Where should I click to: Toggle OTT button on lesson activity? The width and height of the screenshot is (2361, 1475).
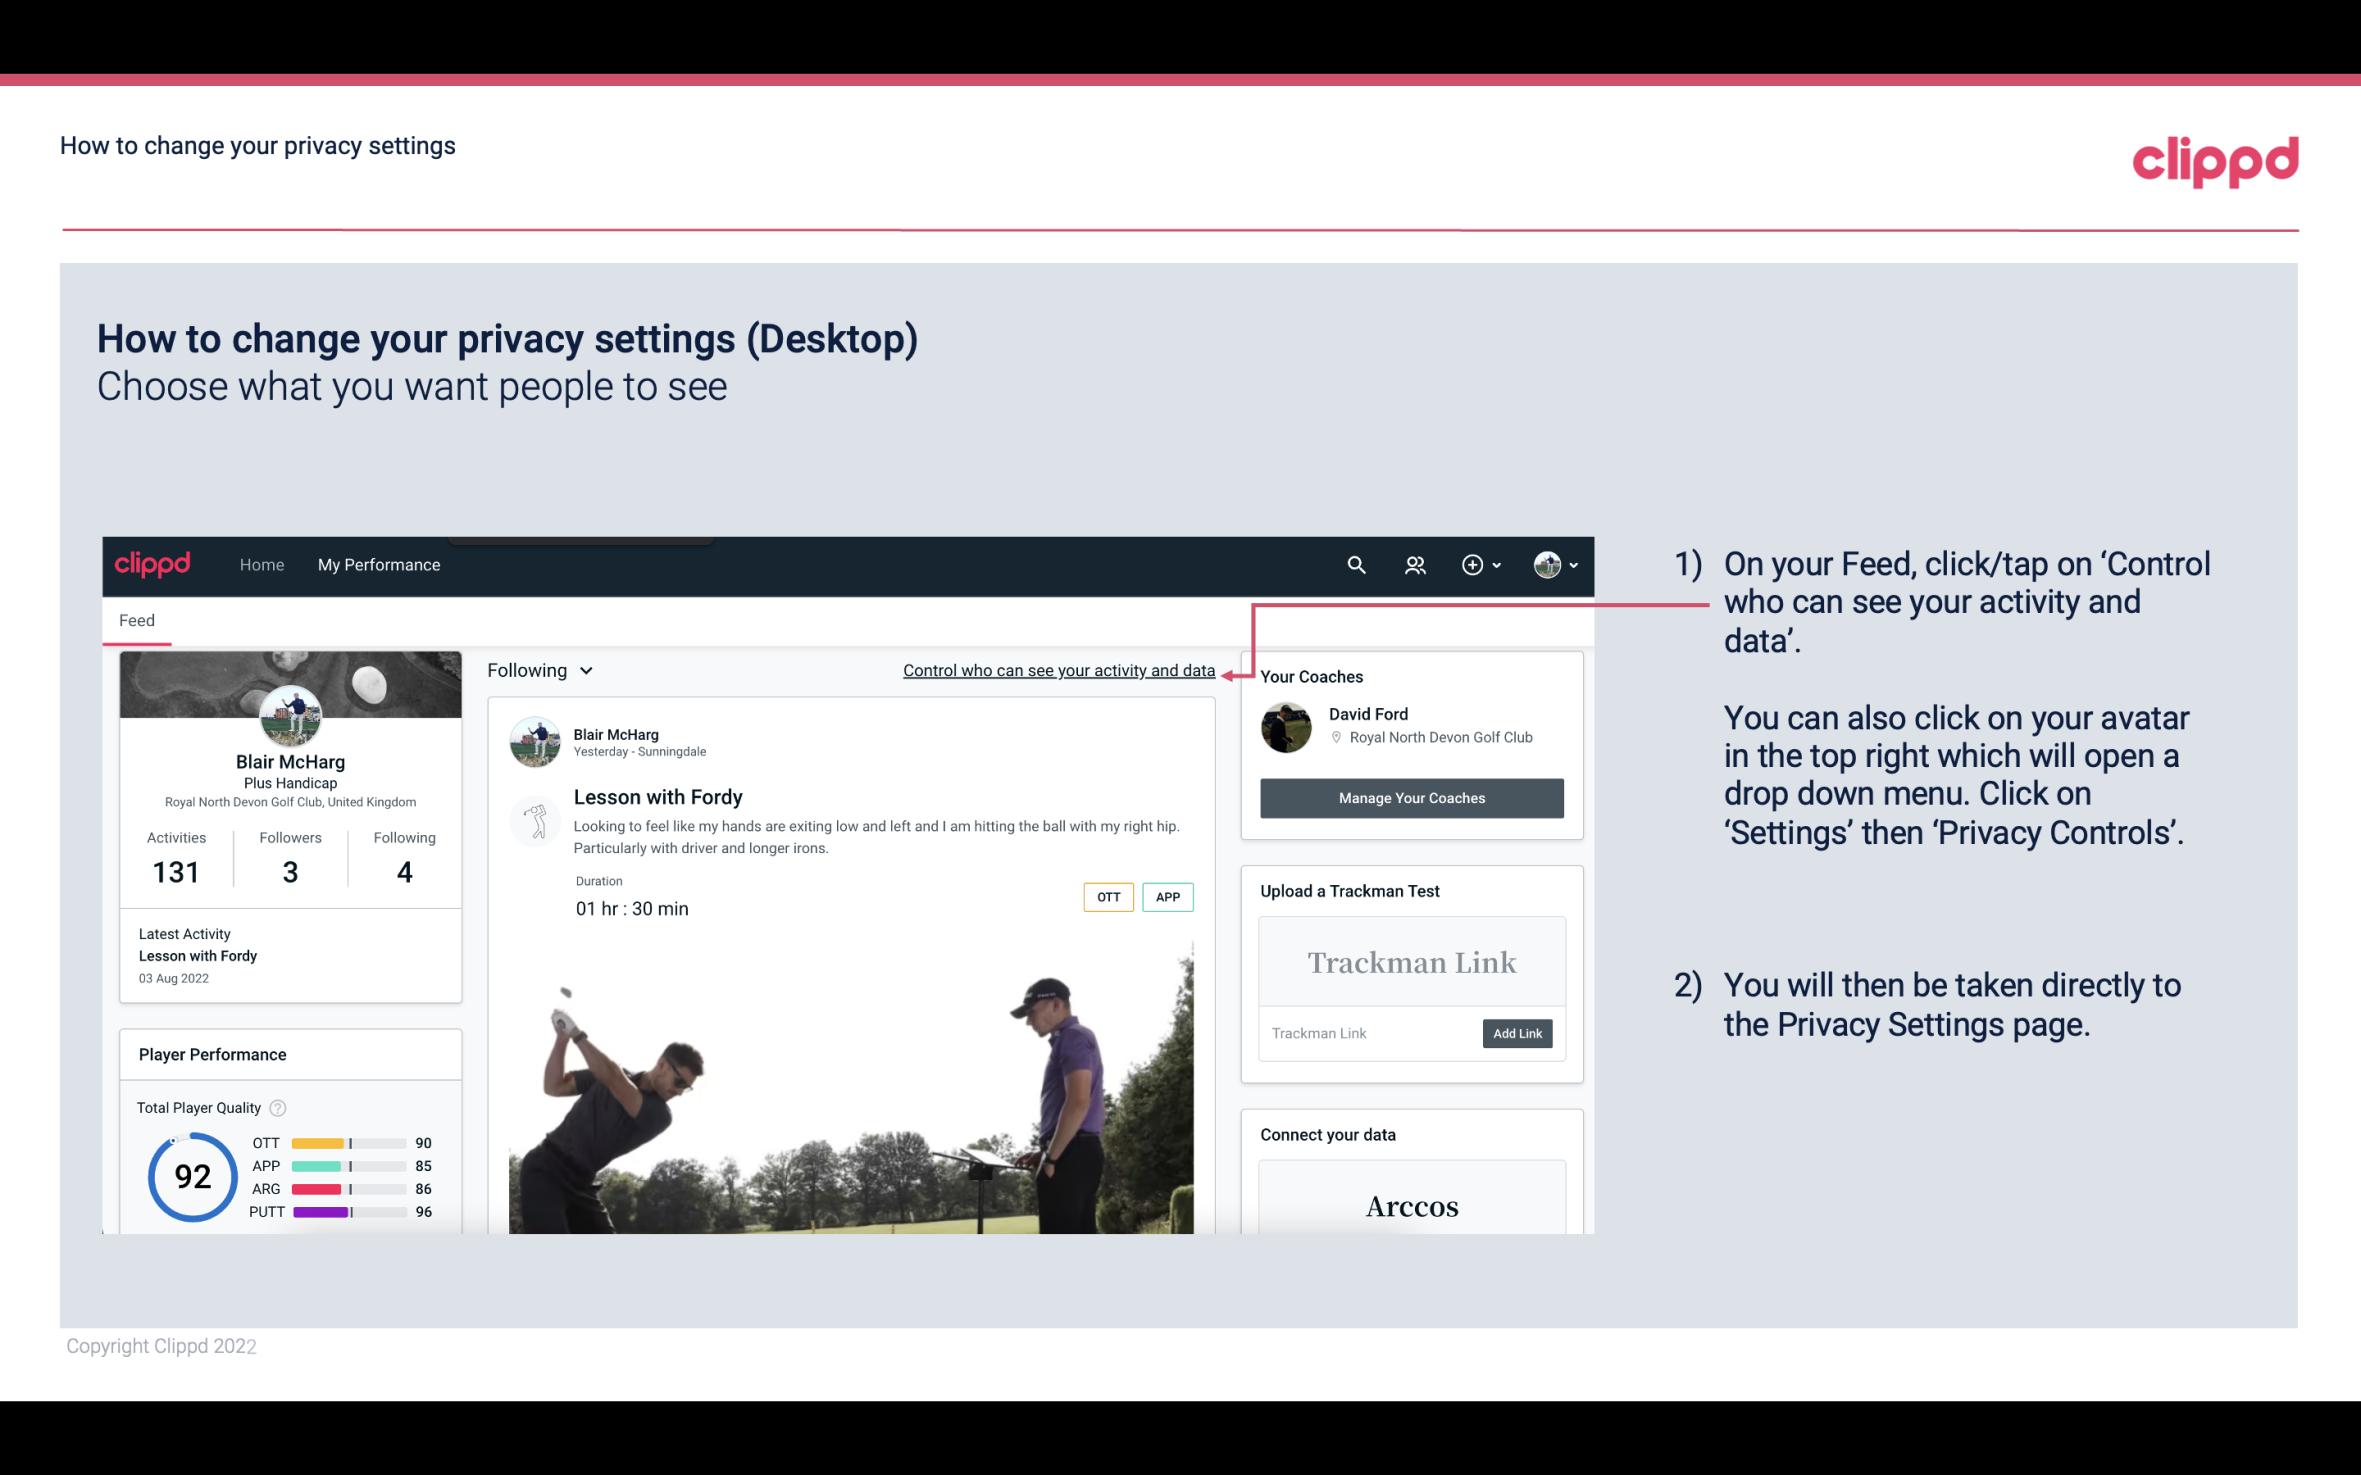point(1106,897)
